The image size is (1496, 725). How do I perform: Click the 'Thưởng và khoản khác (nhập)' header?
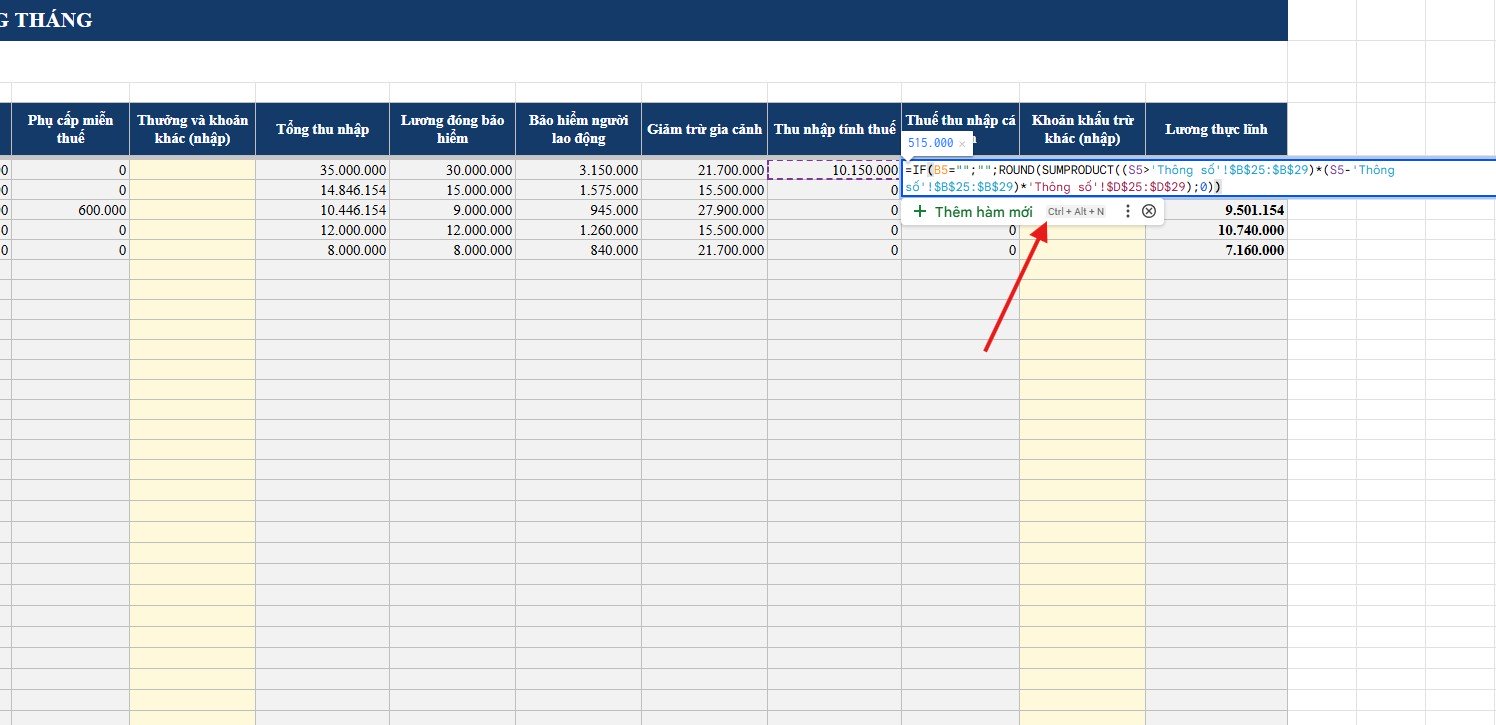coord(193,129)
